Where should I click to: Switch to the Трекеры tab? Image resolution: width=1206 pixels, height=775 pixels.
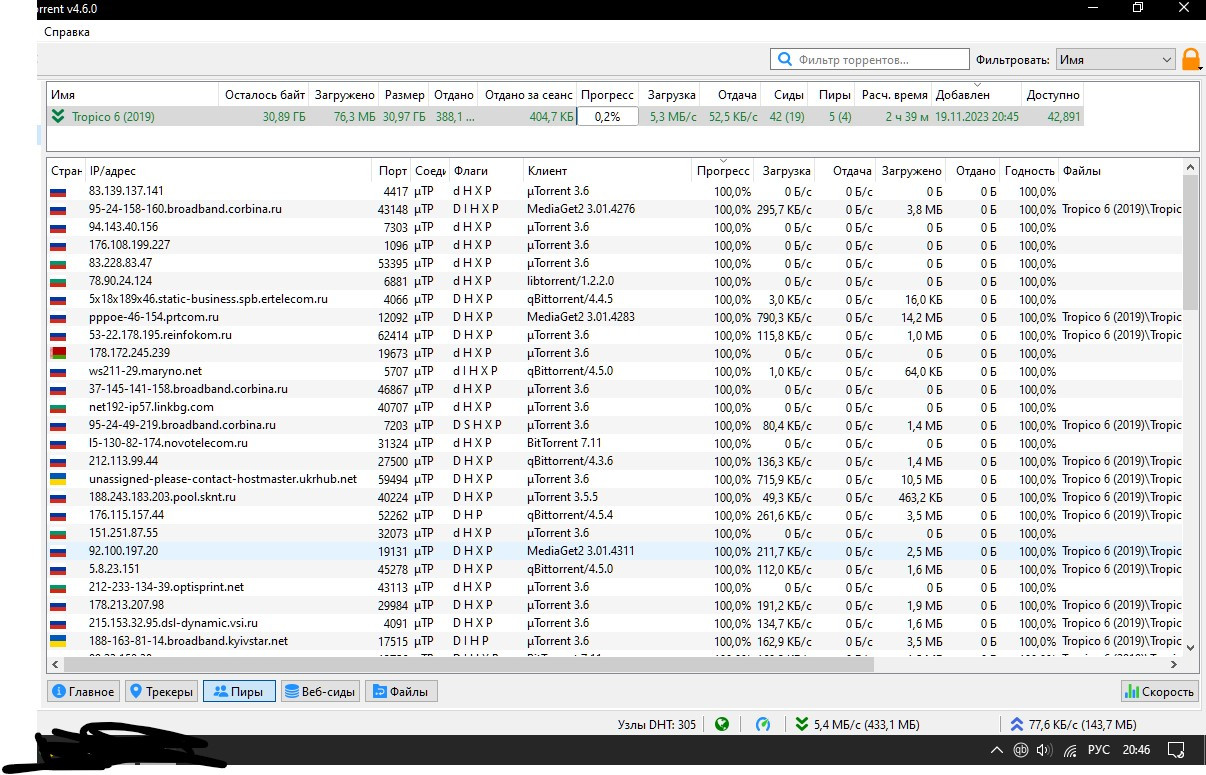pos(161,691)
